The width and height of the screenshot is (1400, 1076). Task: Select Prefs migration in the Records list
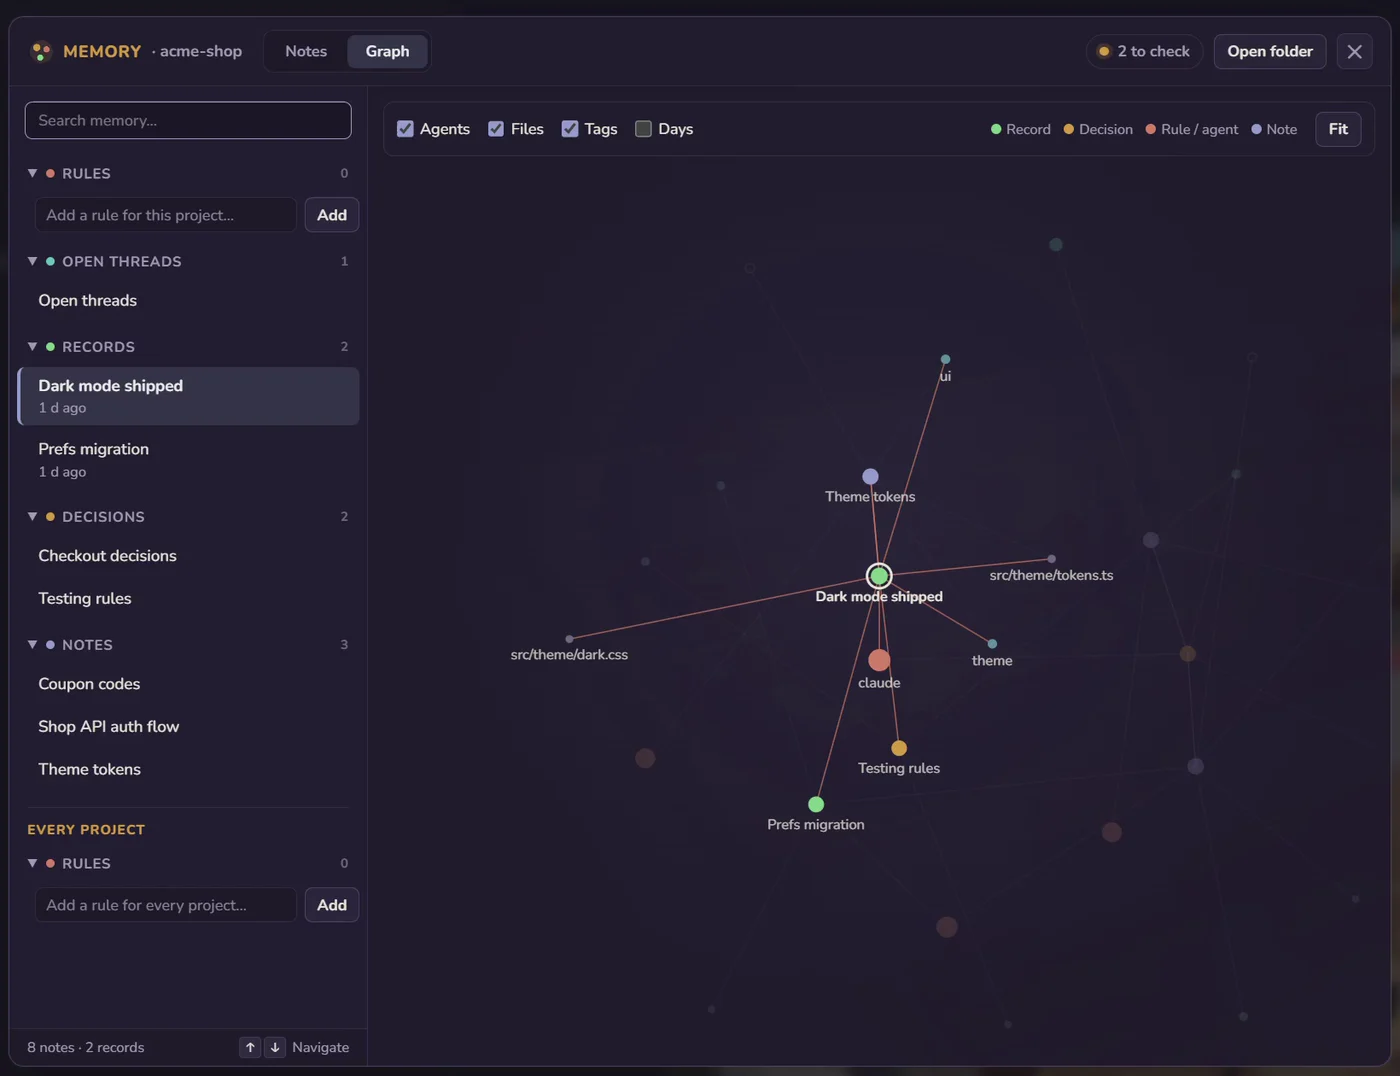coord(188,459)
